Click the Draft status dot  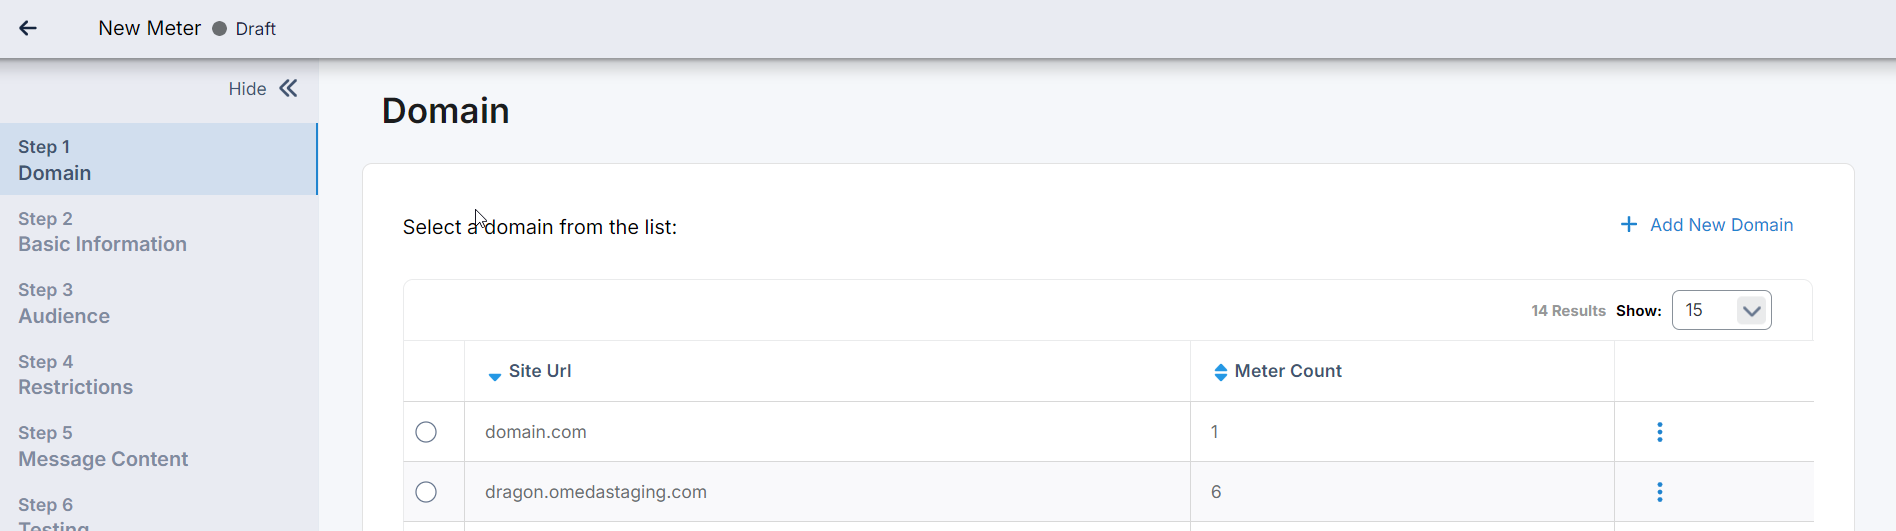tap(220, 29)
